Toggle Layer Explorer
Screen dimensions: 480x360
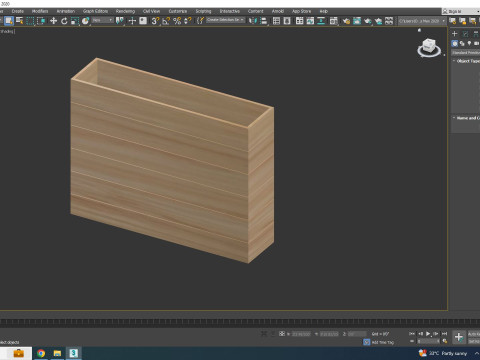pyautogui.click(x=287, y=21)
